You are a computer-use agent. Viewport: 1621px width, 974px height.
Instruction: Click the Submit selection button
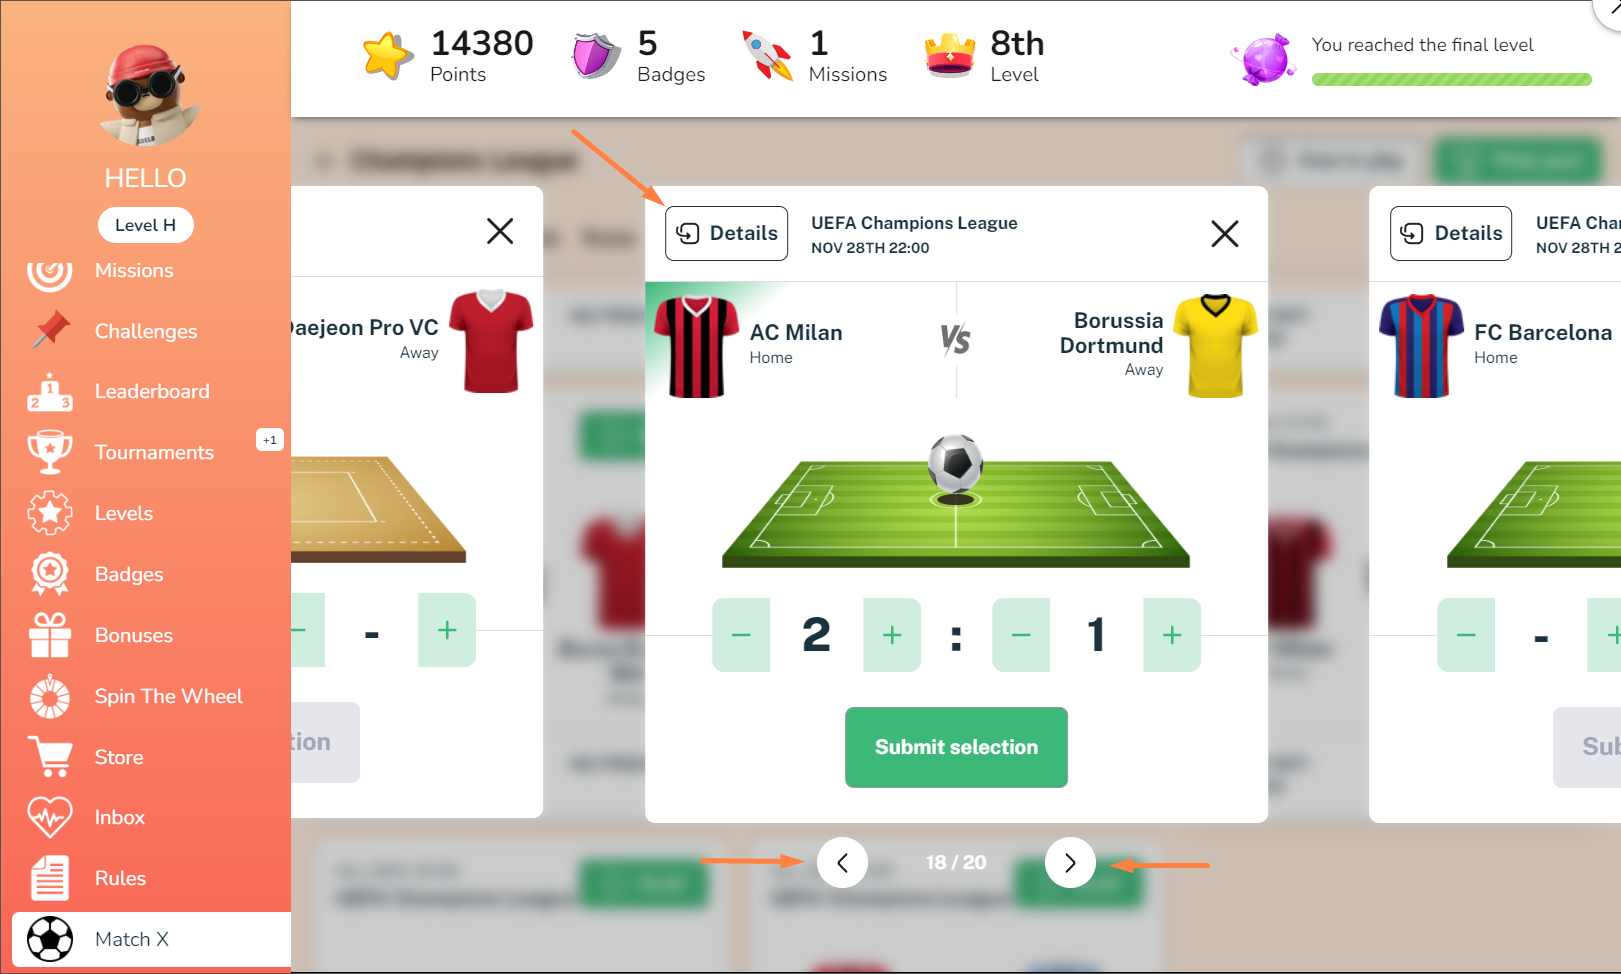click(956, 747)
